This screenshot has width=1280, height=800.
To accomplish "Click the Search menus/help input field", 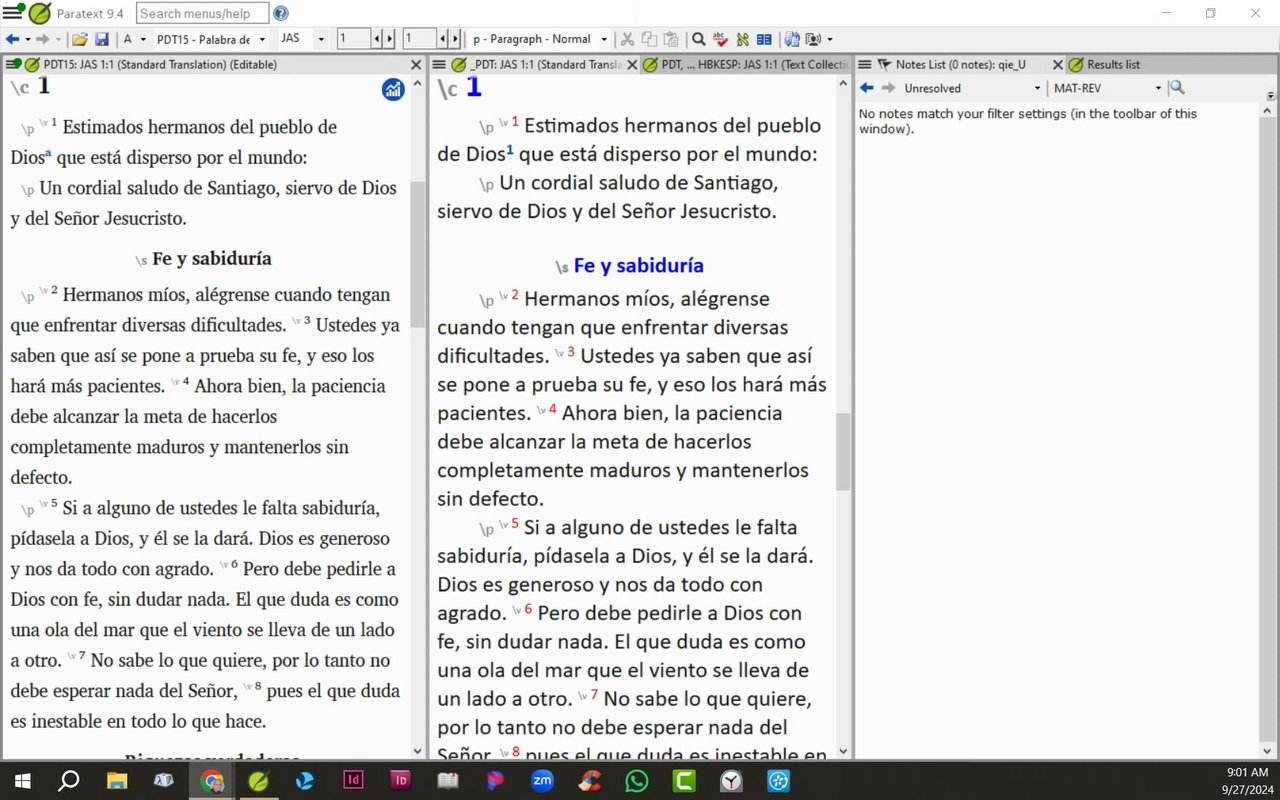I will (x=202, y=13).
